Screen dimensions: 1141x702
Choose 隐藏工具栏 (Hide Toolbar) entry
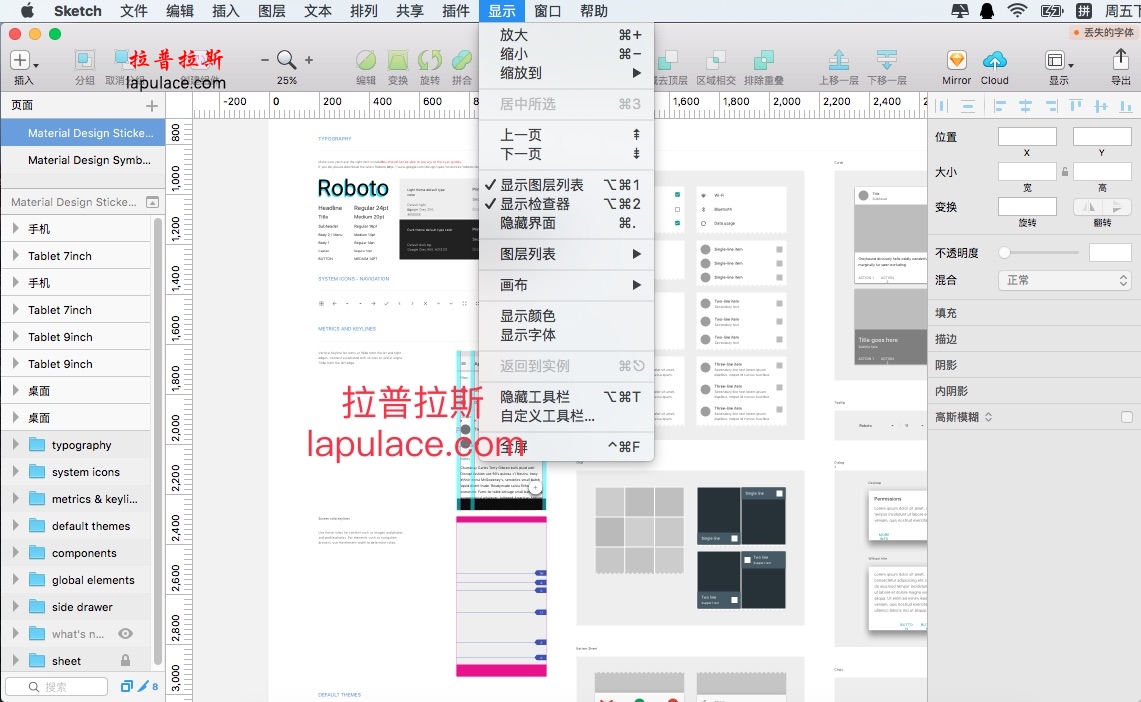pyautogui.click(x=566, y=397)
